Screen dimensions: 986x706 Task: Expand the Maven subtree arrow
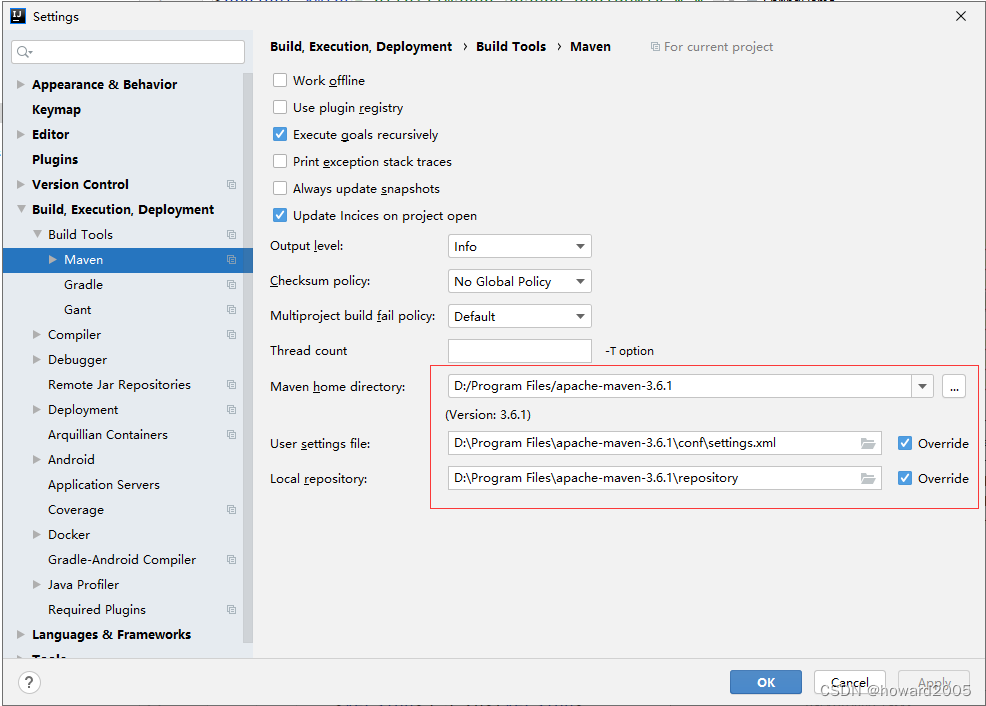coord(53,260)
